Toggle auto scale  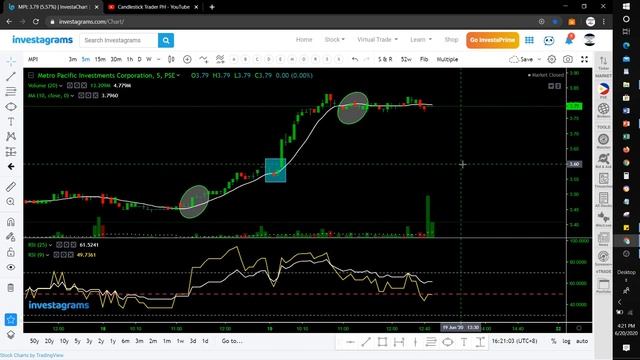[x=582, y=341]
